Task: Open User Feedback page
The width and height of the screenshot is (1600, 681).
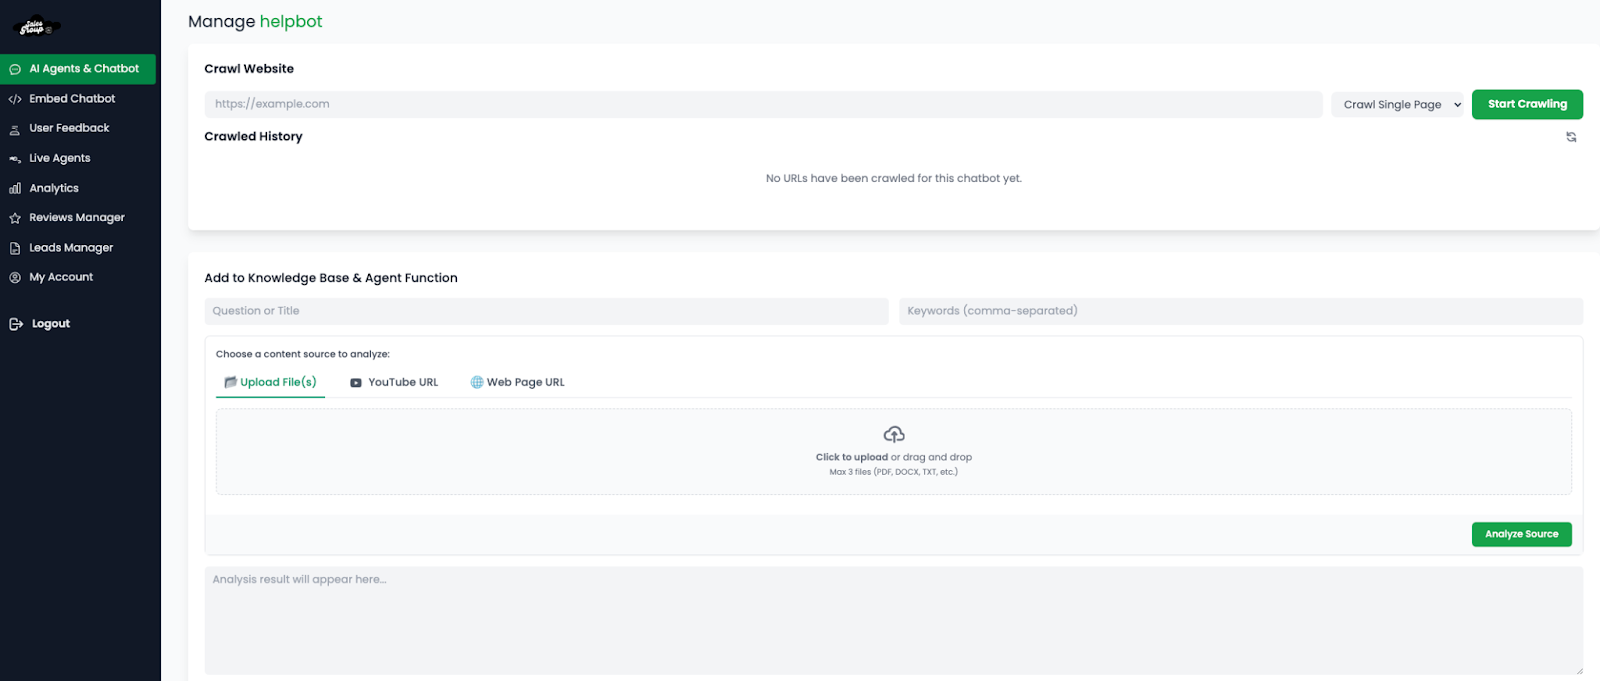Action: pos(69,128)
